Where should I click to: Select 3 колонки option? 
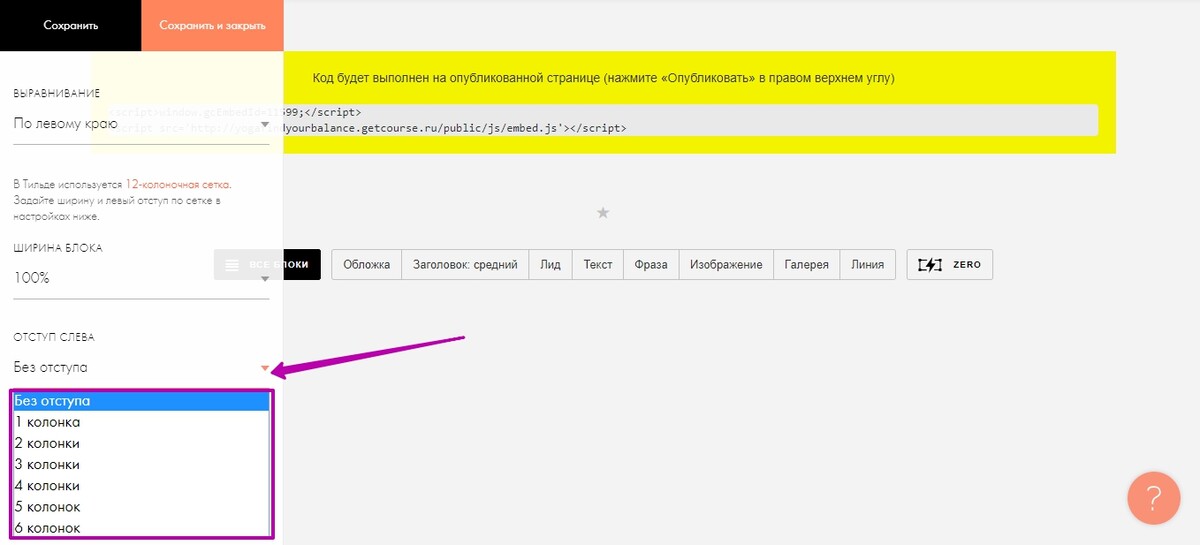point(141,464)
